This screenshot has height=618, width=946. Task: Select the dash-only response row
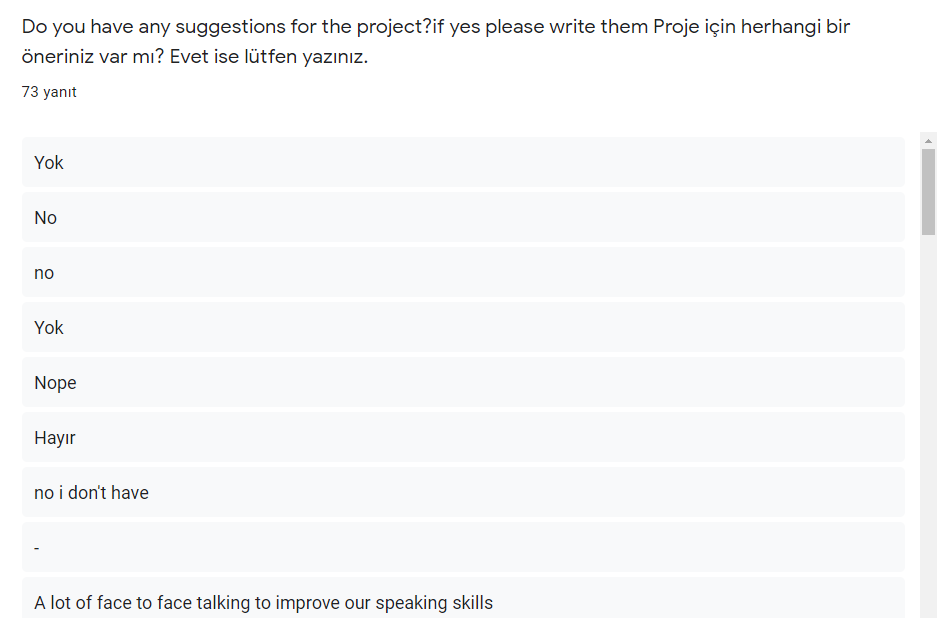coord(38,547)
